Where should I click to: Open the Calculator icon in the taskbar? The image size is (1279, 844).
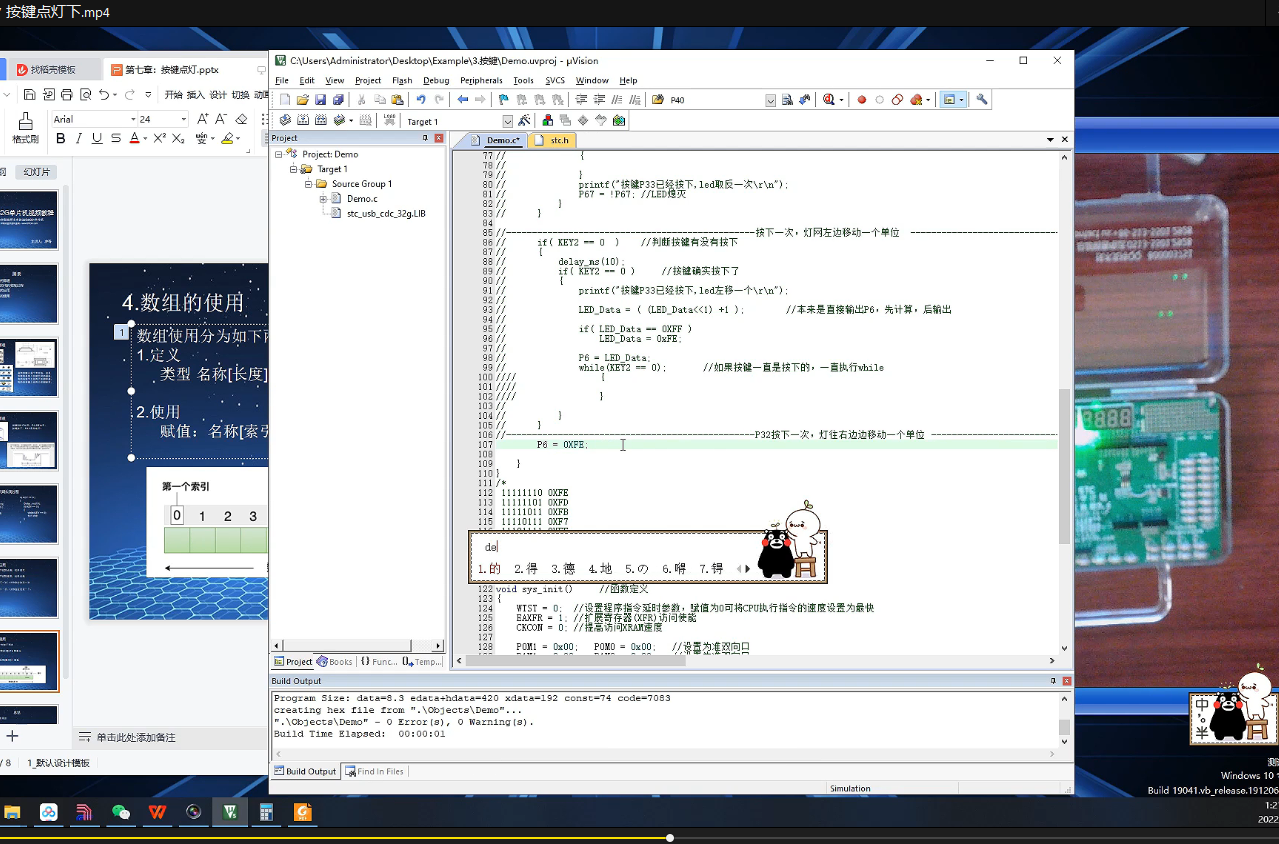(x=267, y=812)
